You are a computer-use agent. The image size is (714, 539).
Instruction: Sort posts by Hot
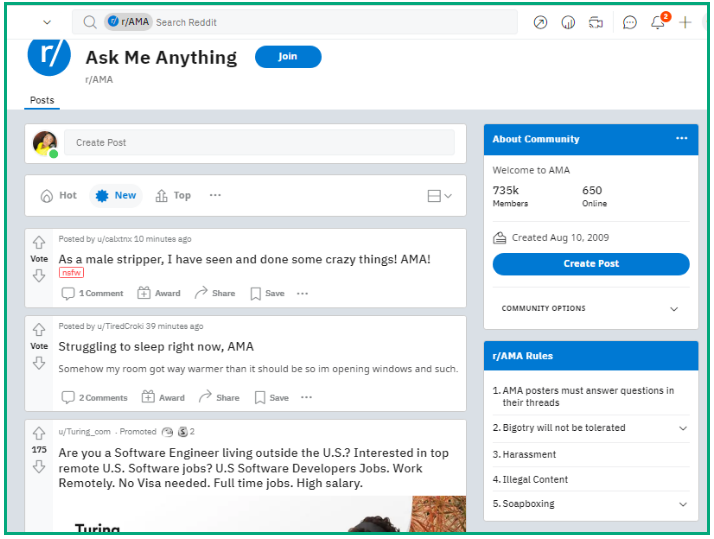pos(59,196)
